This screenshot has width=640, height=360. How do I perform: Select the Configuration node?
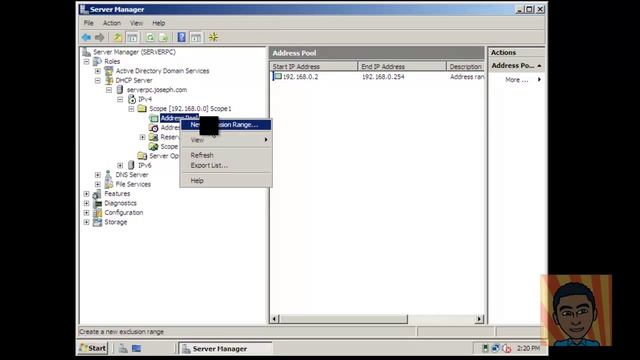(x=124, y=212)
